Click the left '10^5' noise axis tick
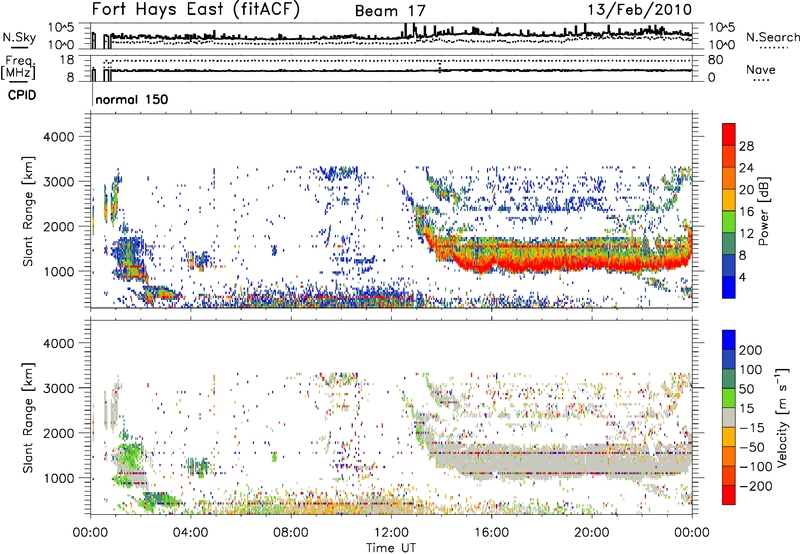The width and height of the screenshot is (800, 554). click(61, 28)
